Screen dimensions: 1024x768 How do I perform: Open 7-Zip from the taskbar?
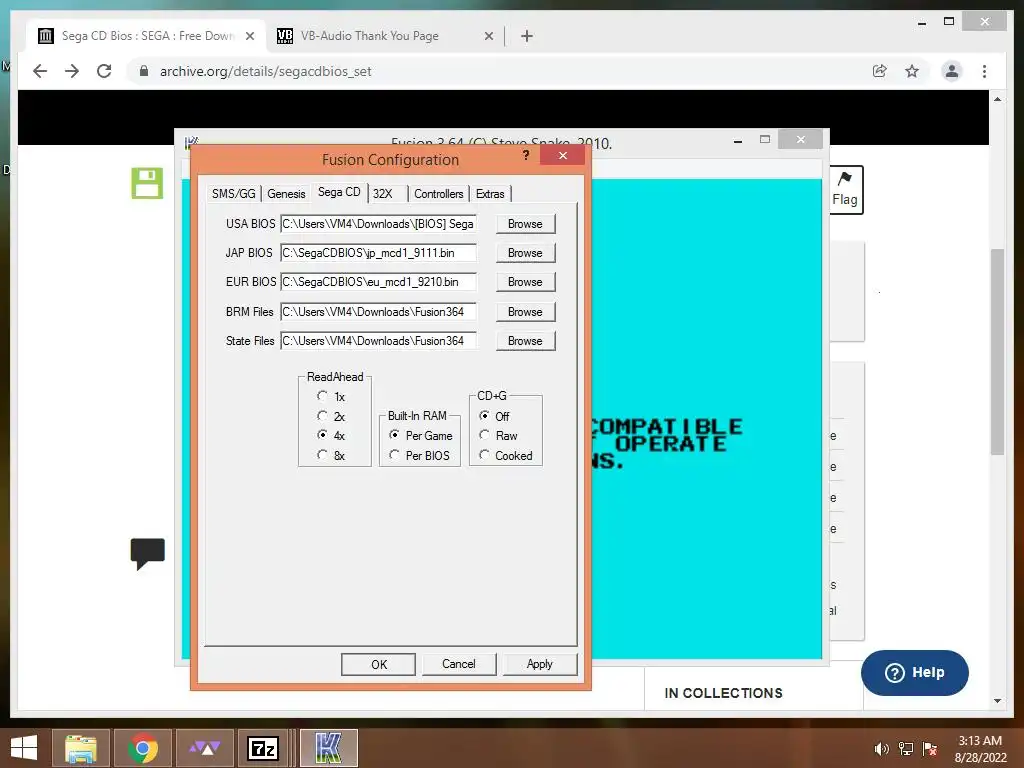(263, 748)
